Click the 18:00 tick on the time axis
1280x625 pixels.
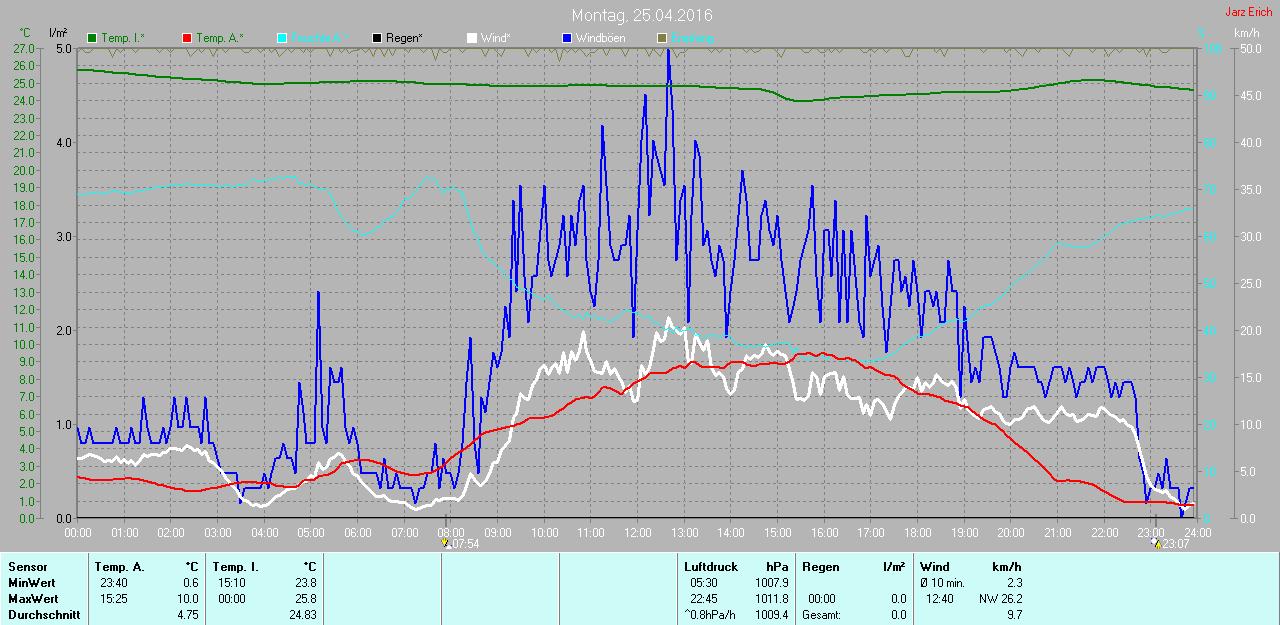click(x=917, y=532)
